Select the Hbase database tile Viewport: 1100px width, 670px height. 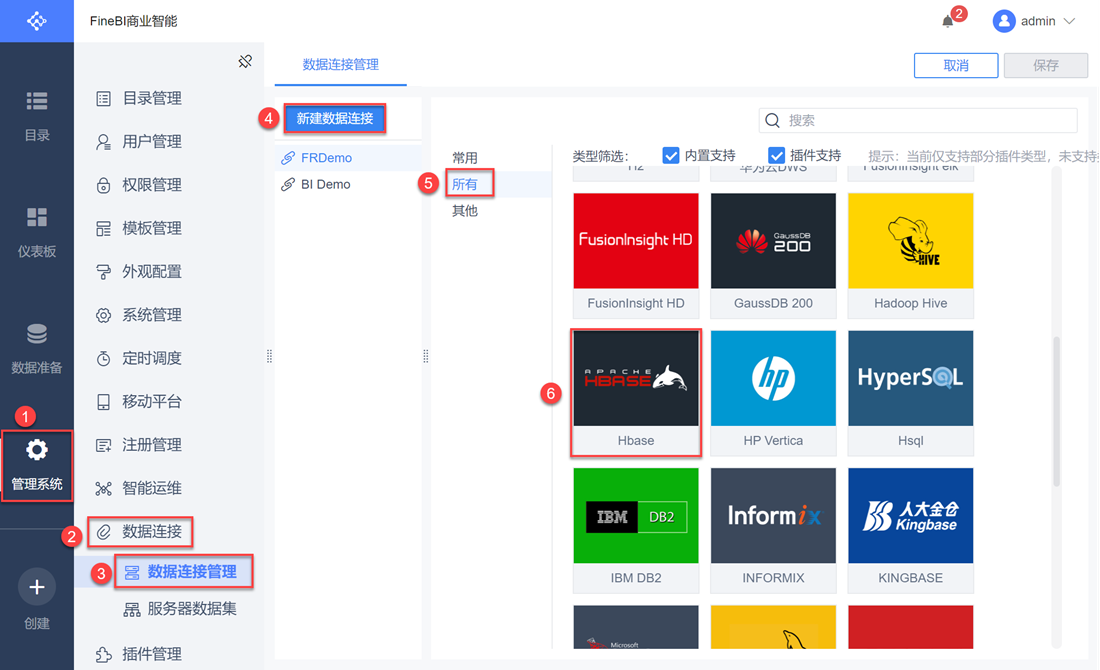(x=636, y=393)
